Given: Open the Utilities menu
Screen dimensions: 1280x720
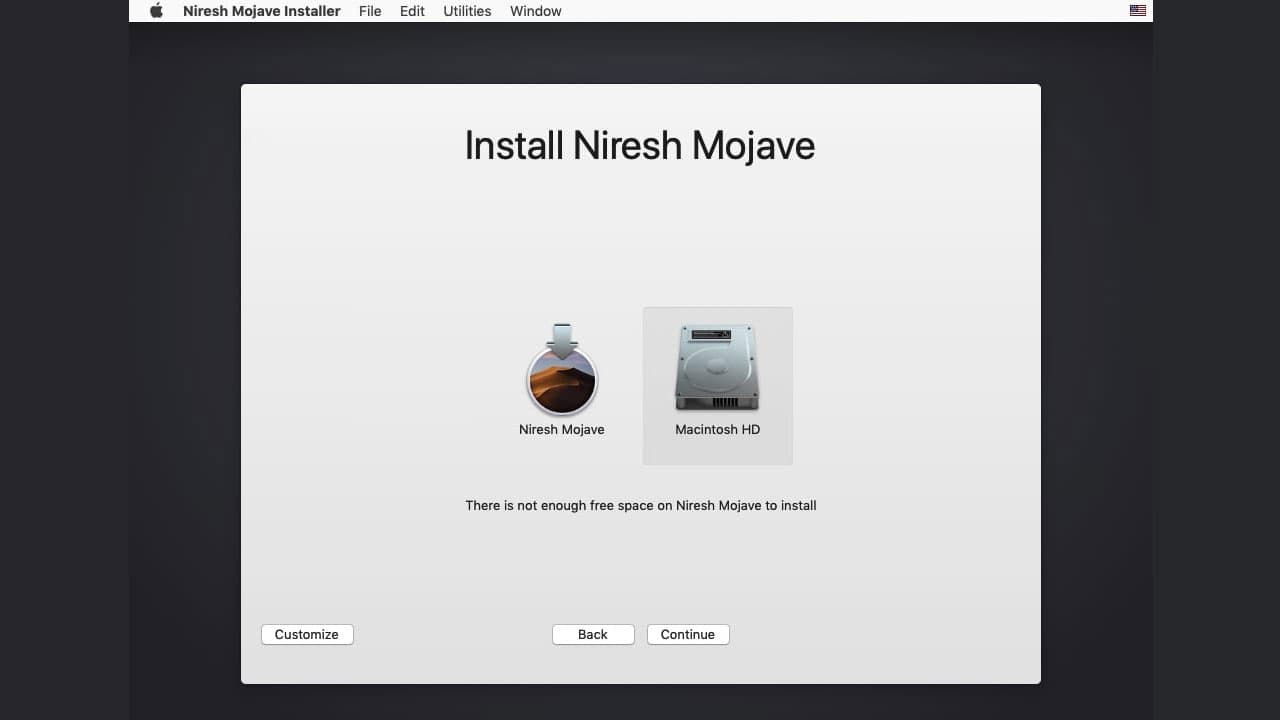Looking at the screenshot, I should pyautogui.click(x=466, y=11).
